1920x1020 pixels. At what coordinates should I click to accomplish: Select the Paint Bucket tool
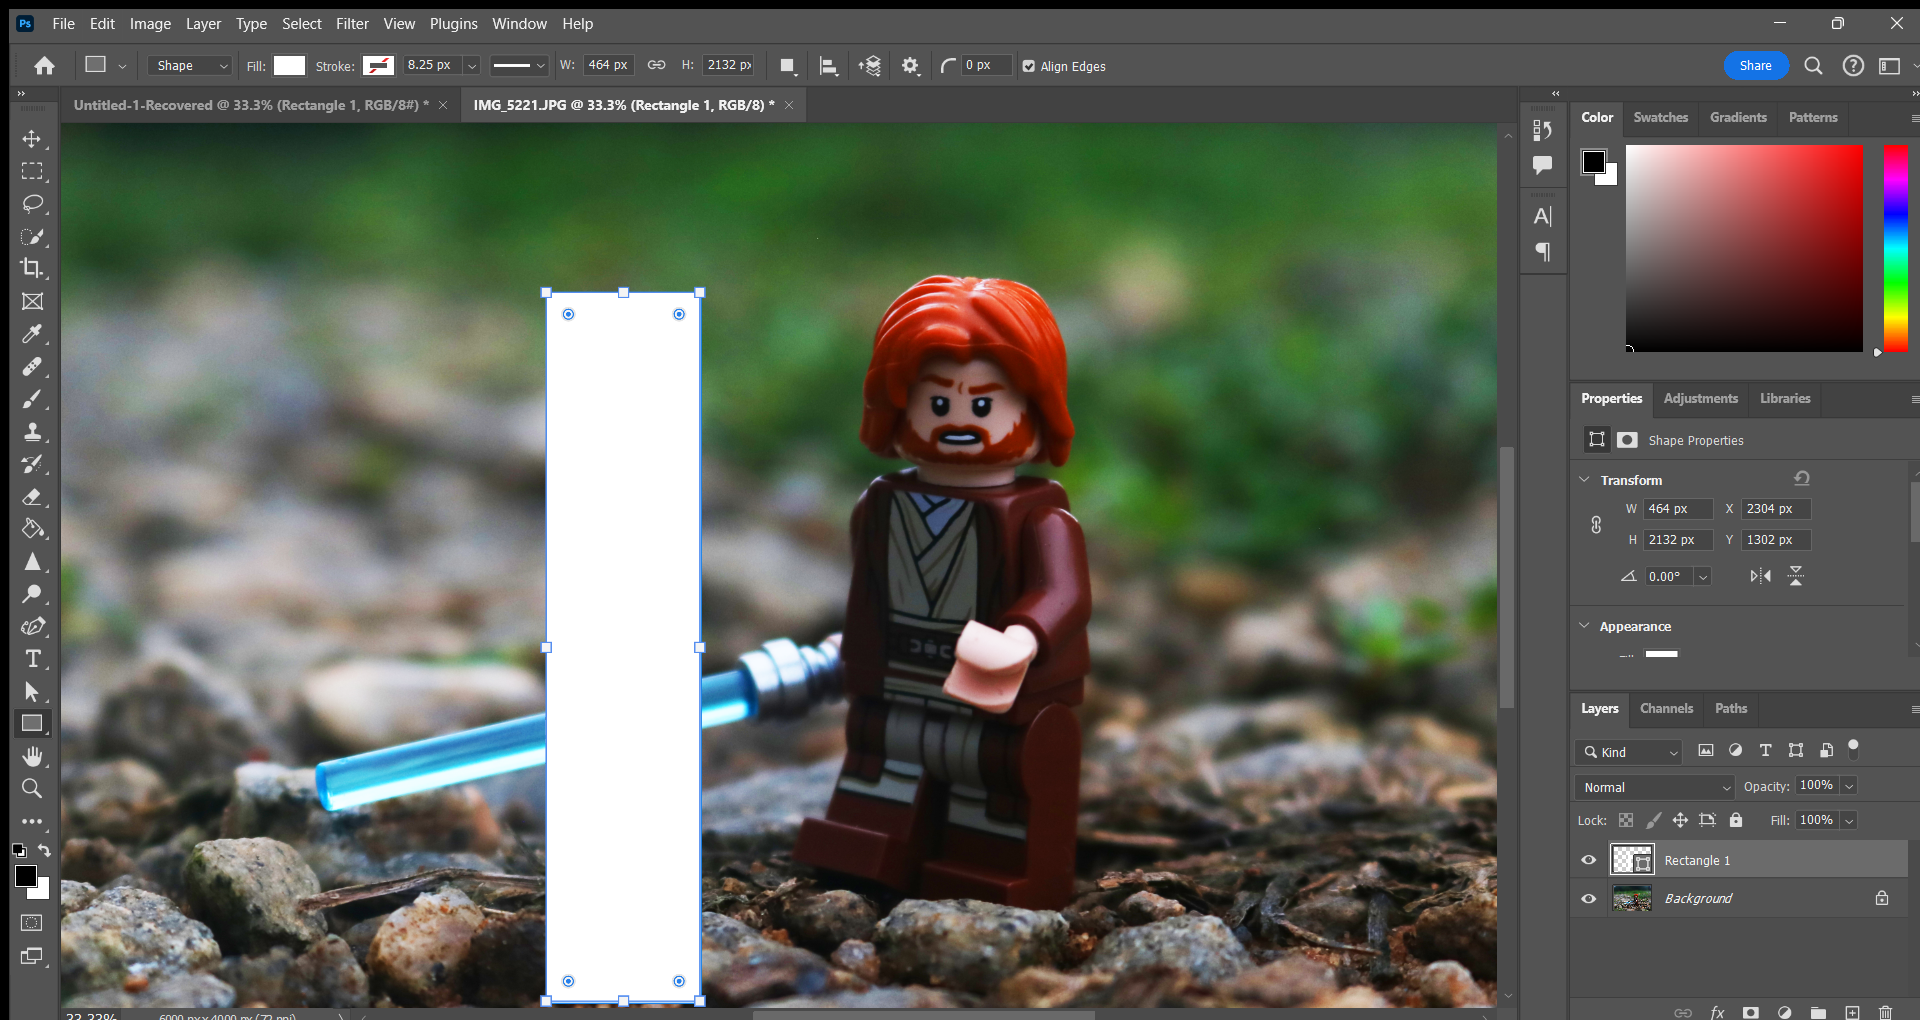click(32, 529)
